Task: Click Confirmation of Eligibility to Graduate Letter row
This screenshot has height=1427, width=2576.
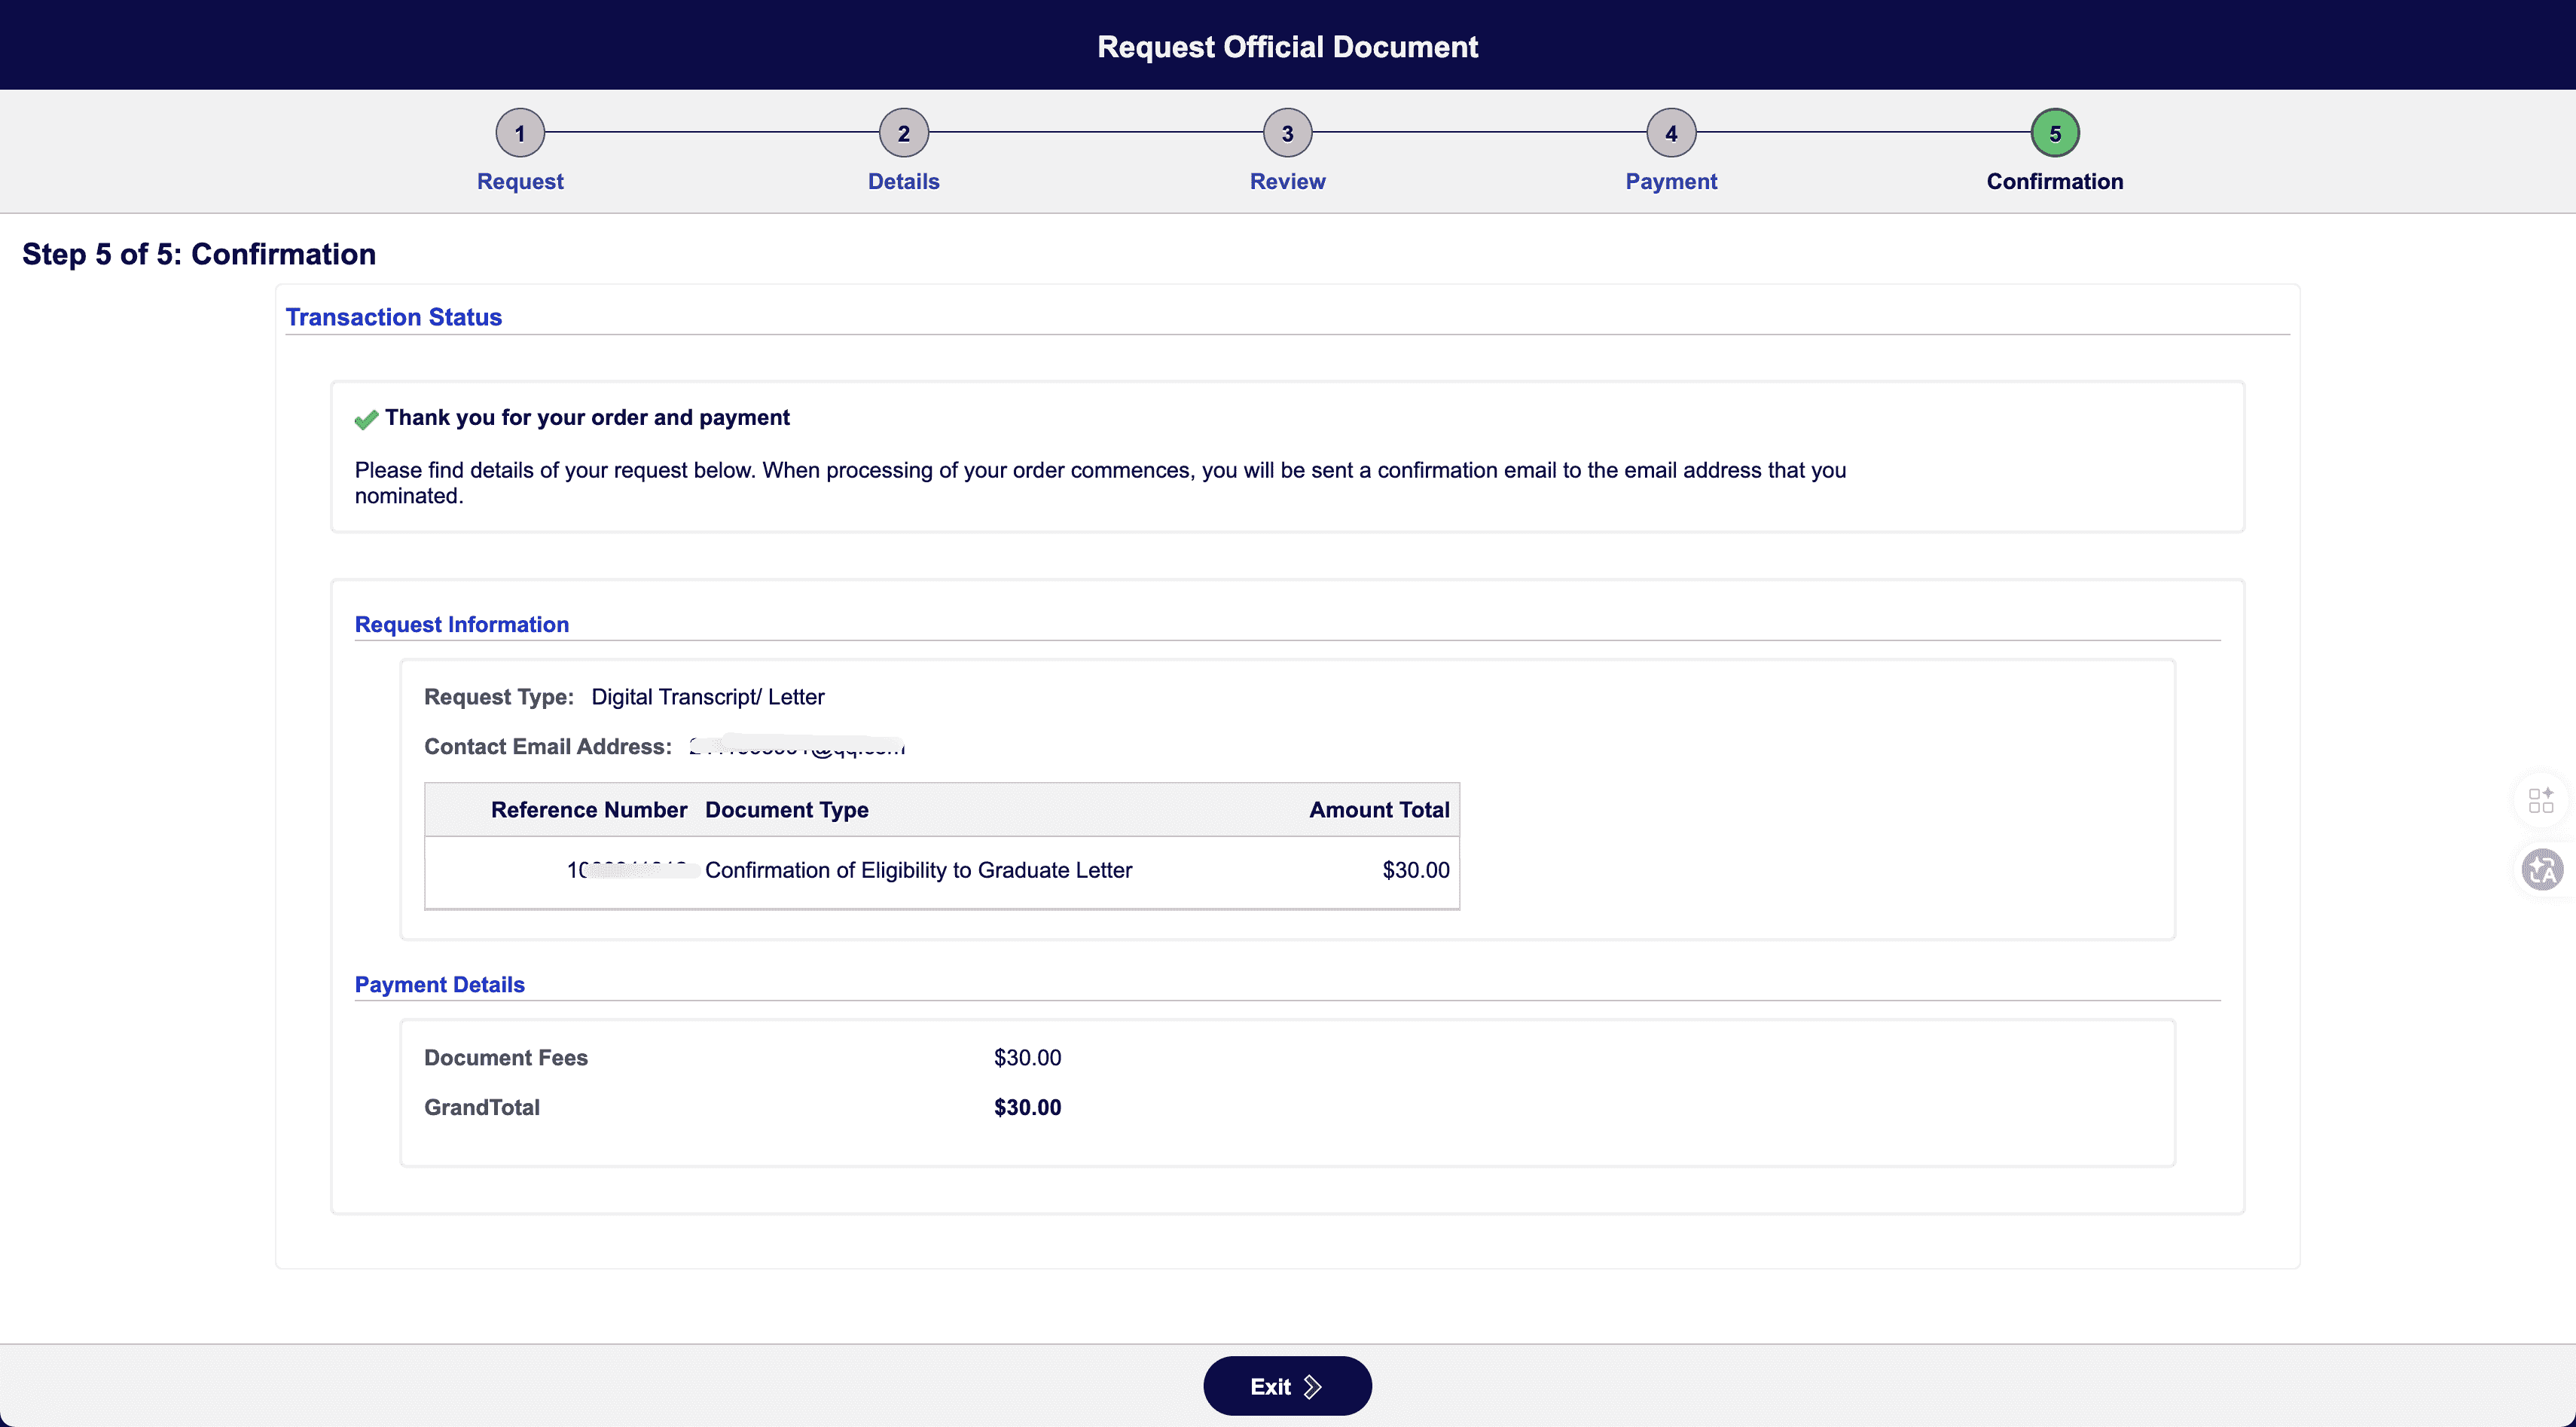Action: [x=918, y=870]
